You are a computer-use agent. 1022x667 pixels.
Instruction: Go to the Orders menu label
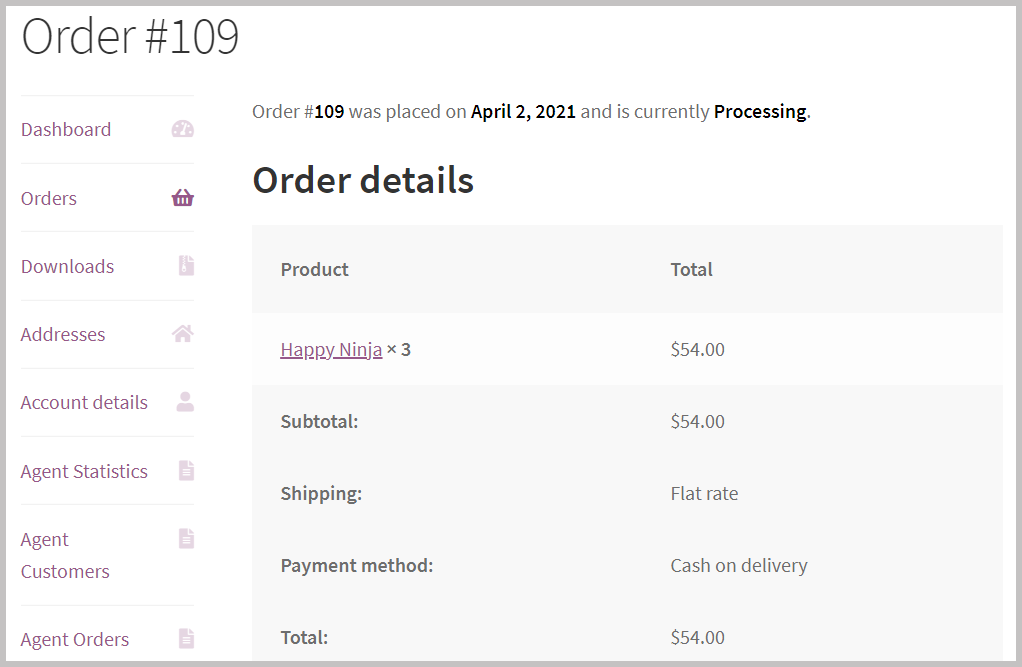pyautogui.click(x=49, y=198)
